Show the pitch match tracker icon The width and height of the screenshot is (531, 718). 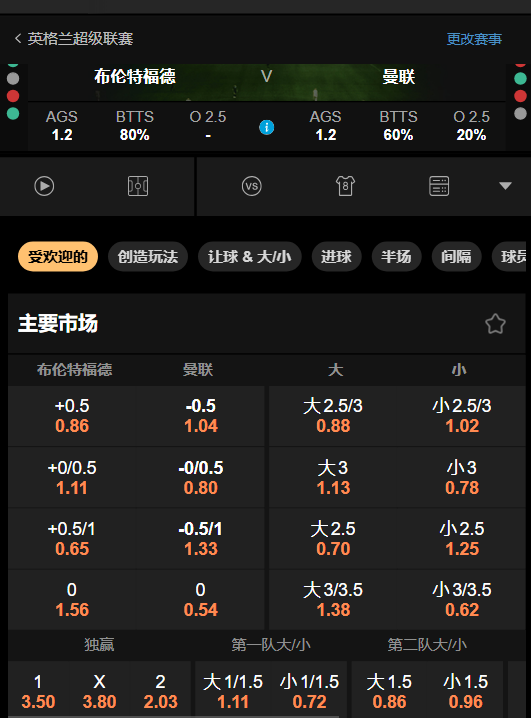coord(138,186)
